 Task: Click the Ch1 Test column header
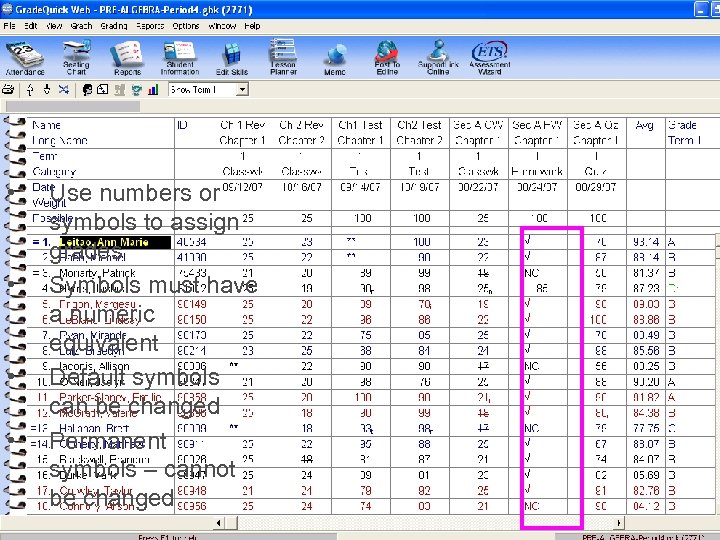coord(360,125)
